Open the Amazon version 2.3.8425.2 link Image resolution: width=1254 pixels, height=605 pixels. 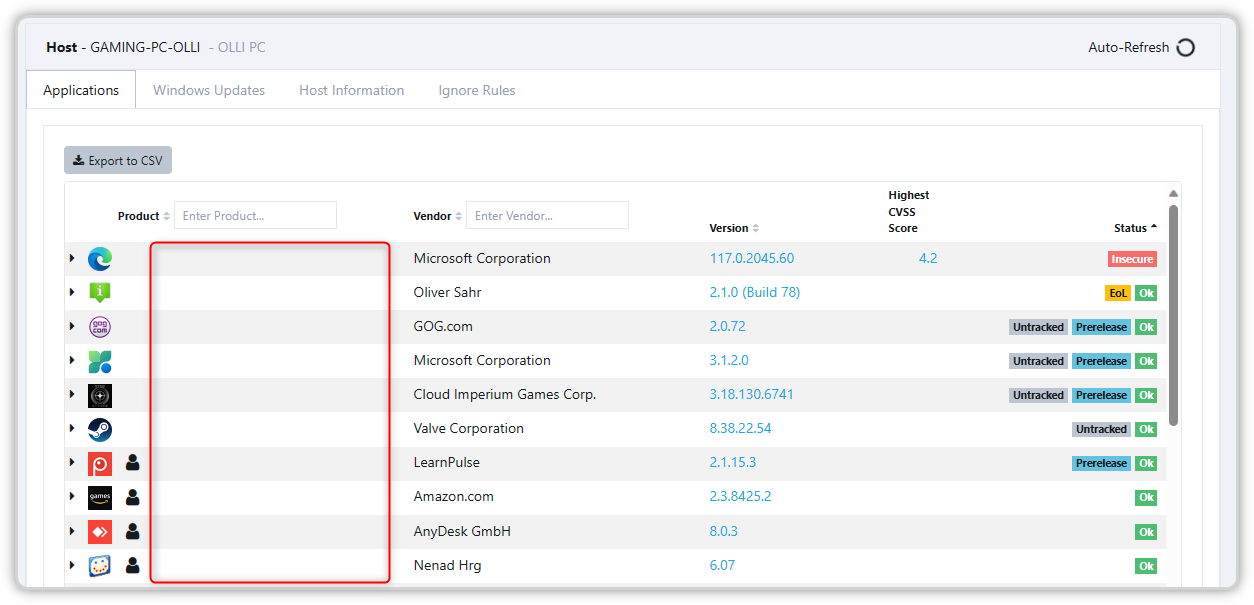point(741,496)
